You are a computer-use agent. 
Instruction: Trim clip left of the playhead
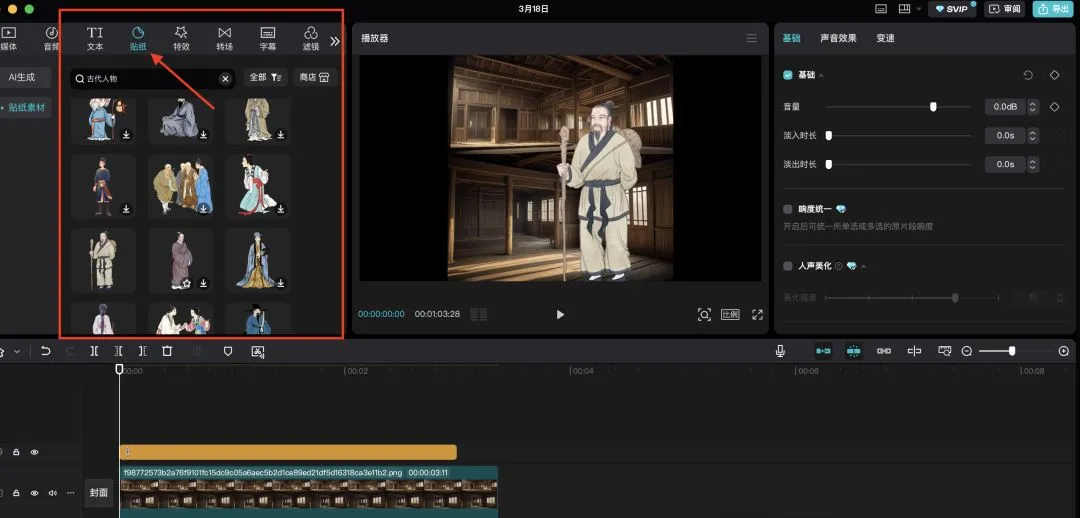(x=118, y=351)
